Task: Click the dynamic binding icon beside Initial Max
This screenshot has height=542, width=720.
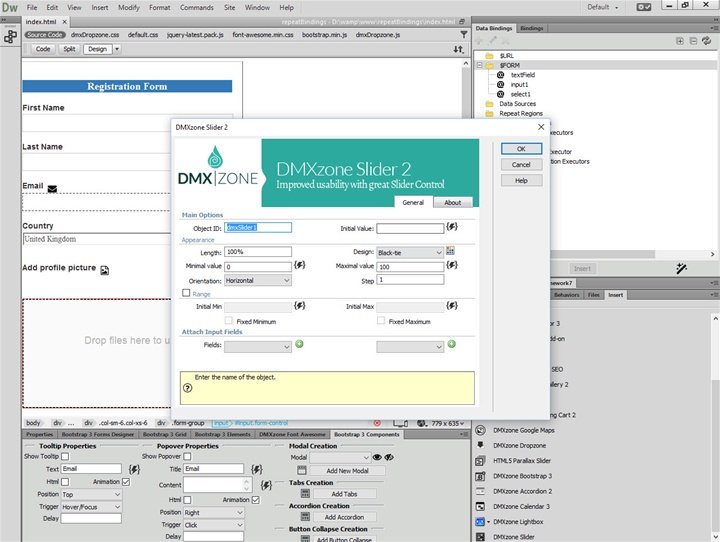Action: [452, 305]
